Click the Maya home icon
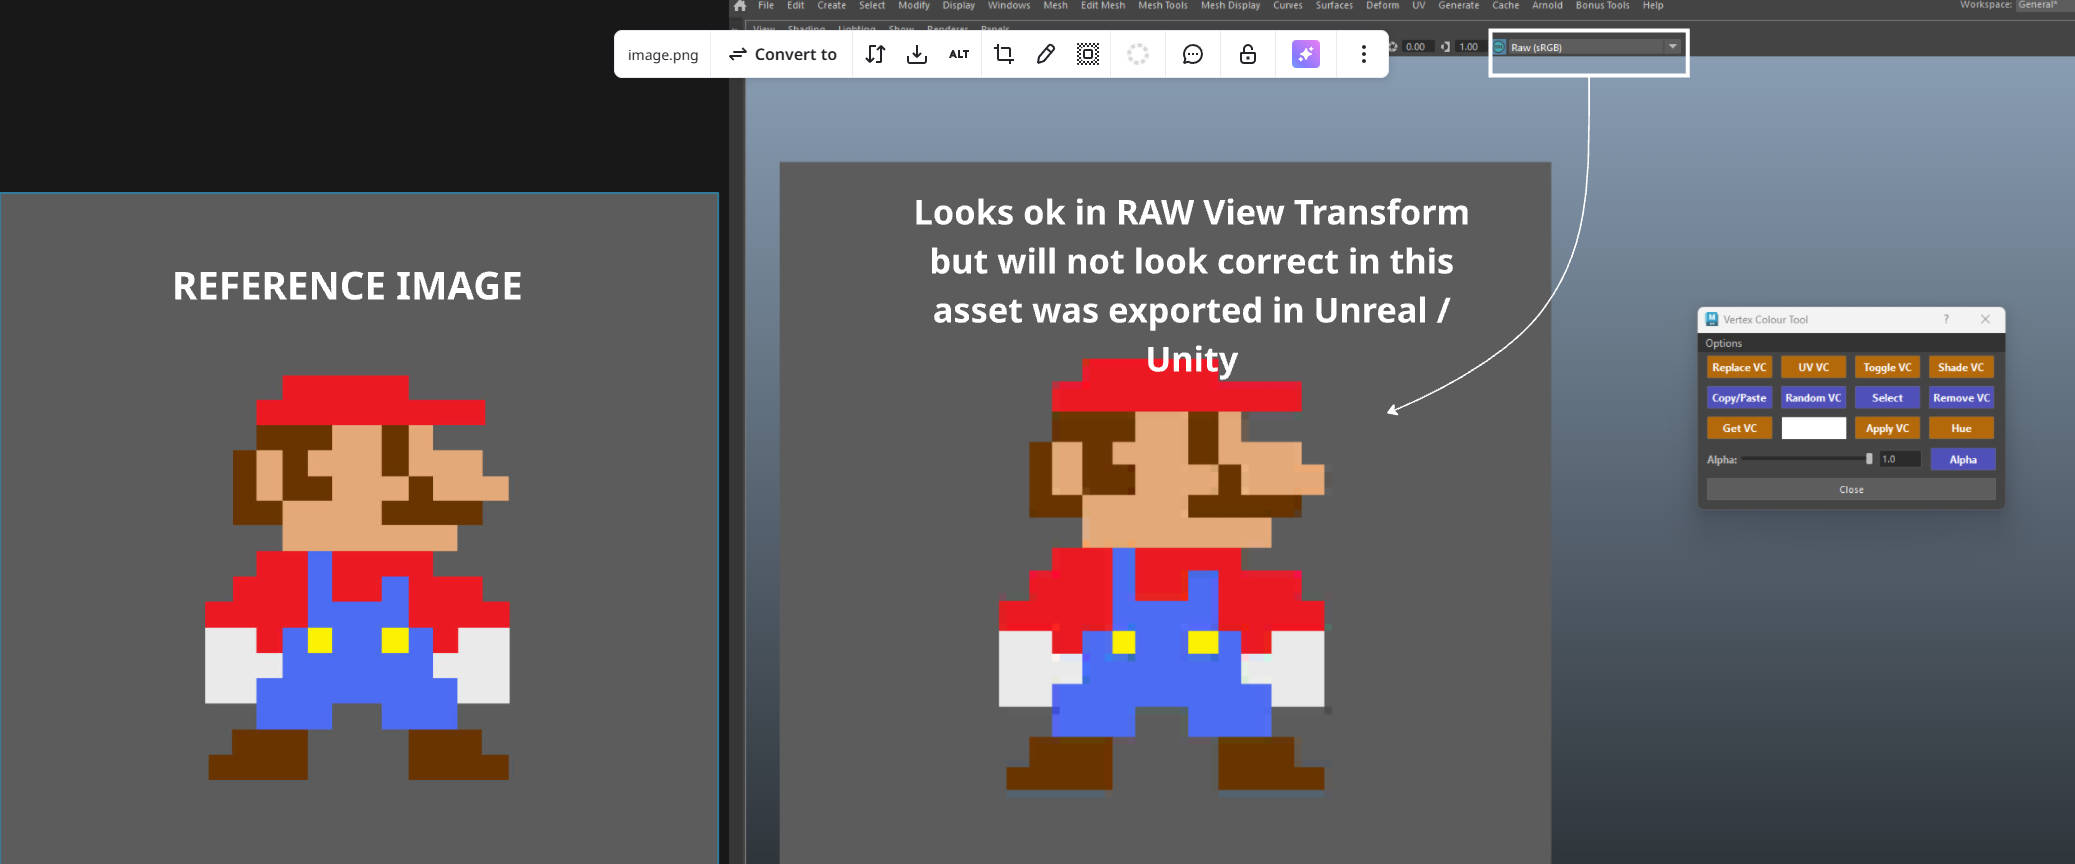Viewport: 2075px width, 864px height. click(740, 6)
